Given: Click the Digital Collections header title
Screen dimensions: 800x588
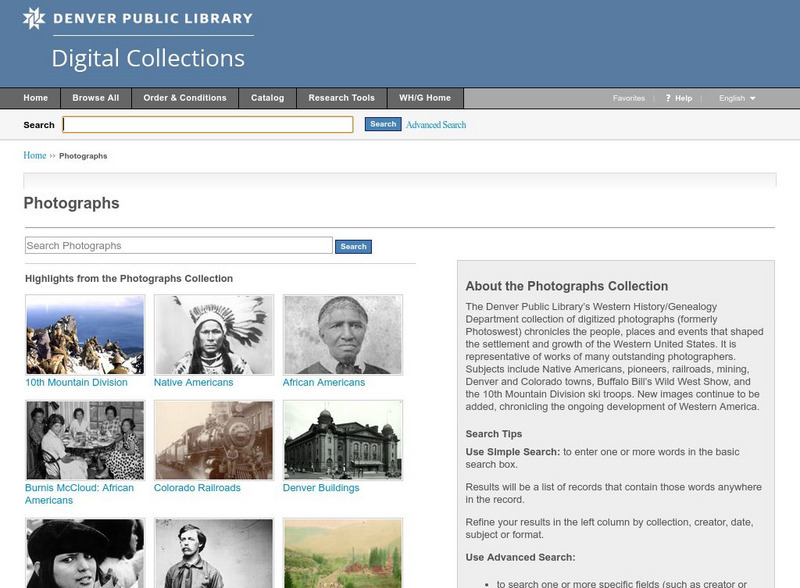Looking at the screenshot, I should 148,58.
